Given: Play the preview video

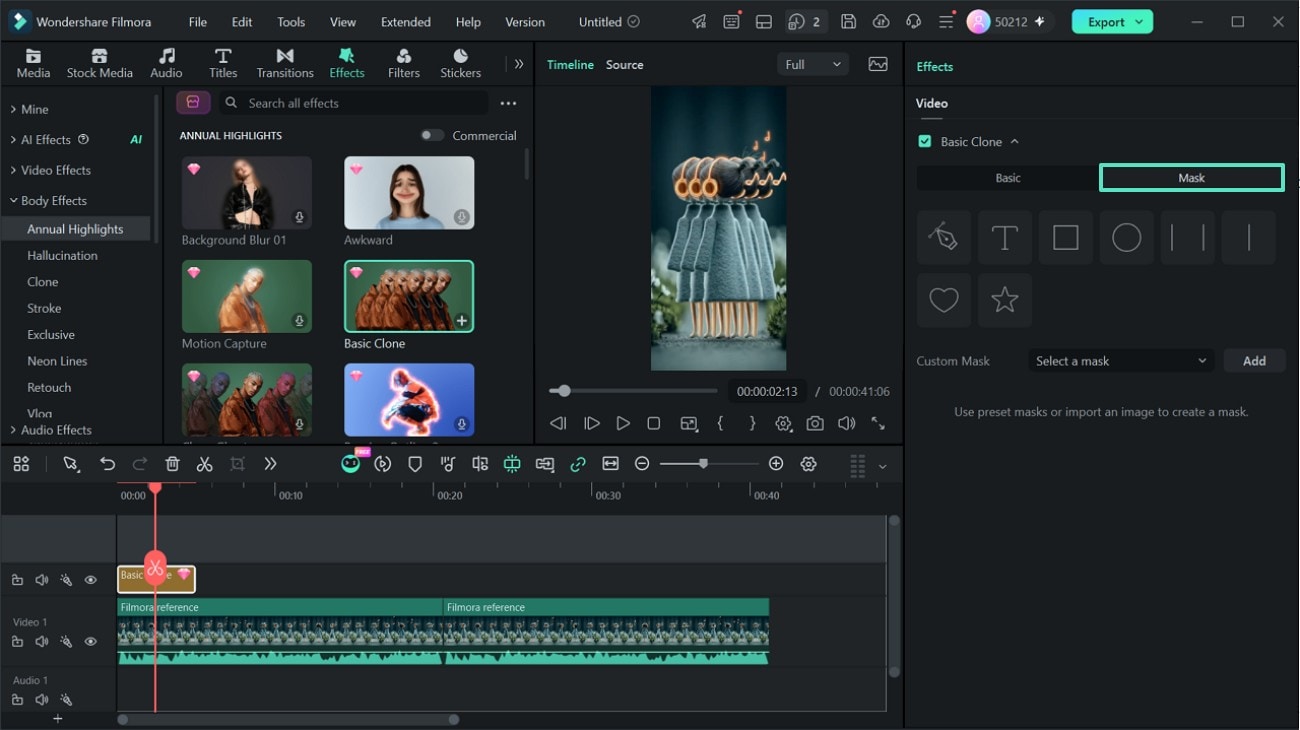Looking at the screenshot, I should tap(623, 424).
